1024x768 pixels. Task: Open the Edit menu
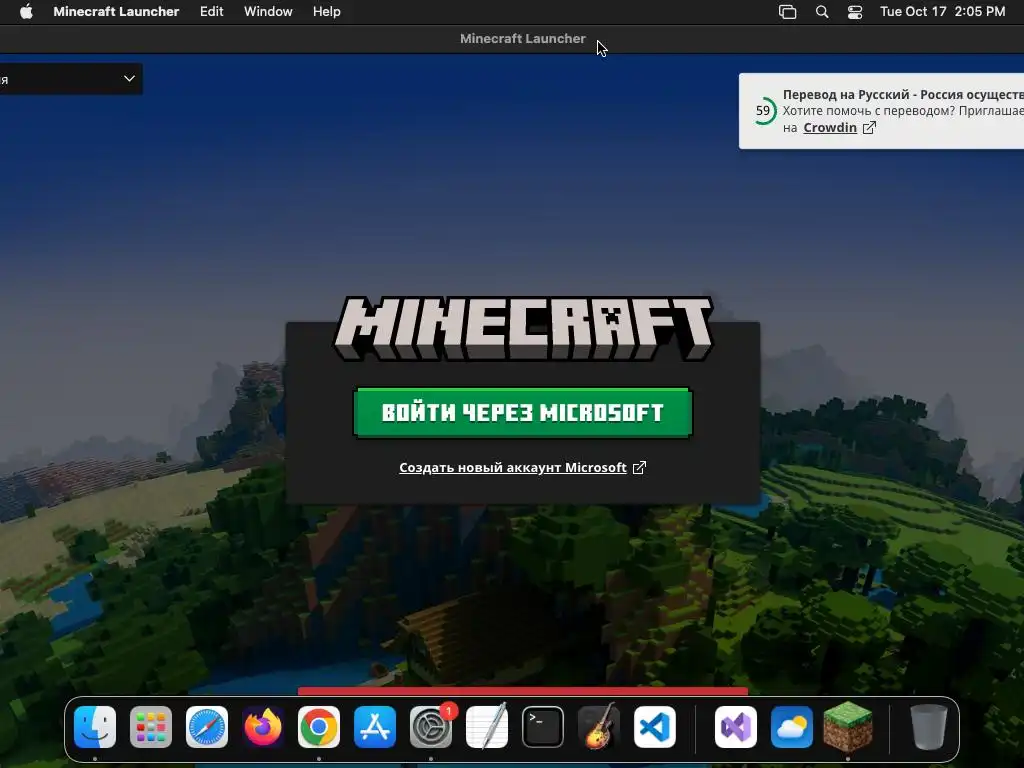[x=212, y=12]
